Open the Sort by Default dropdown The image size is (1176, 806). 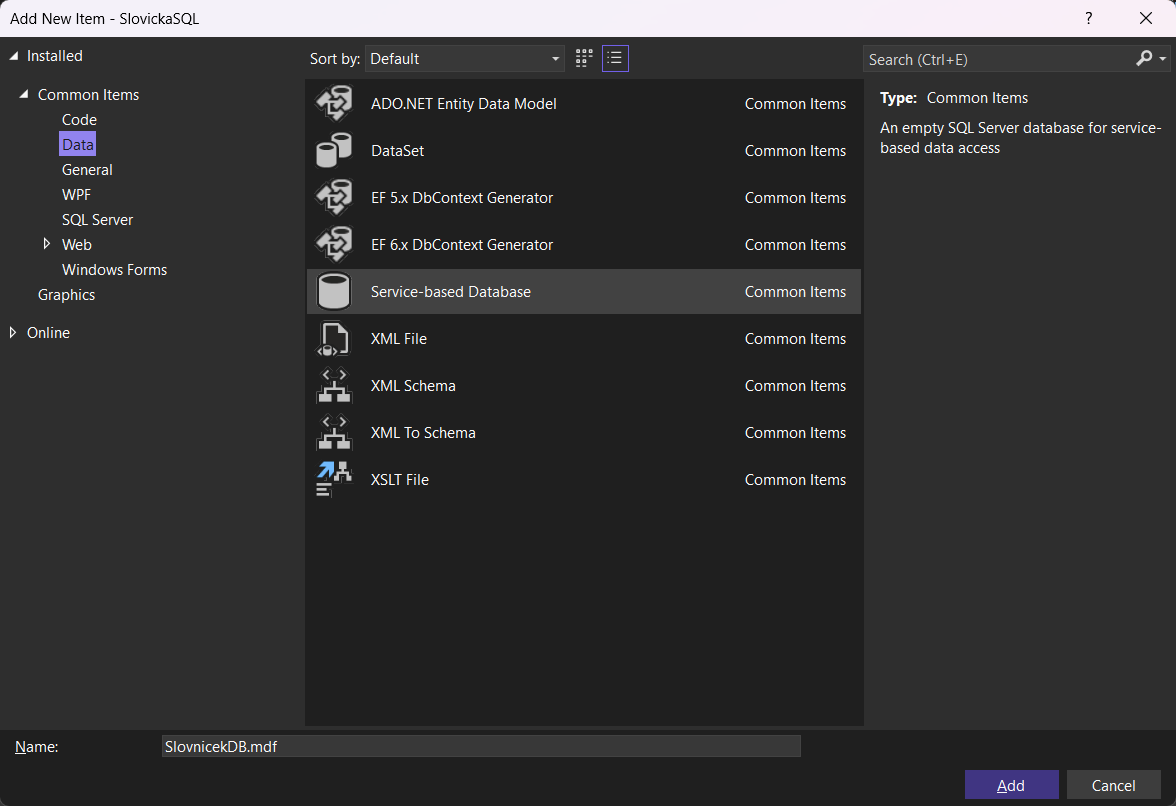(465, 59)
